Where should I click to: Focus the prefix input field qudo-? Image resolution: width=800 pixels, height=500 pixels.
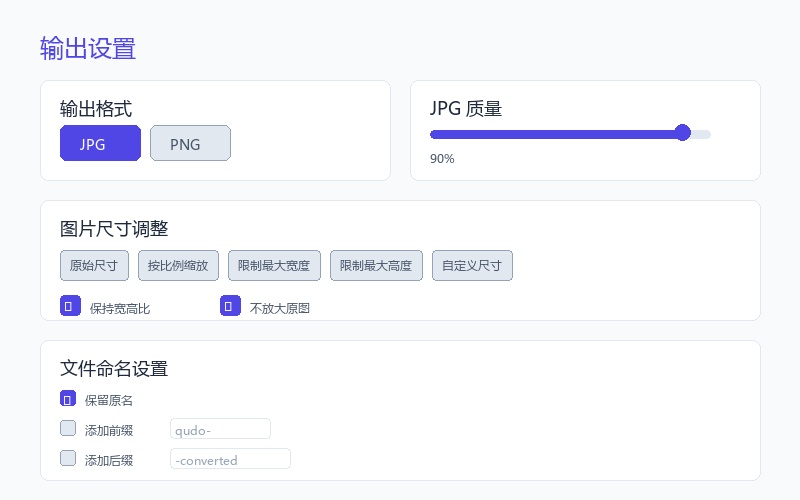pyautogui.click(x=220, y=429)
